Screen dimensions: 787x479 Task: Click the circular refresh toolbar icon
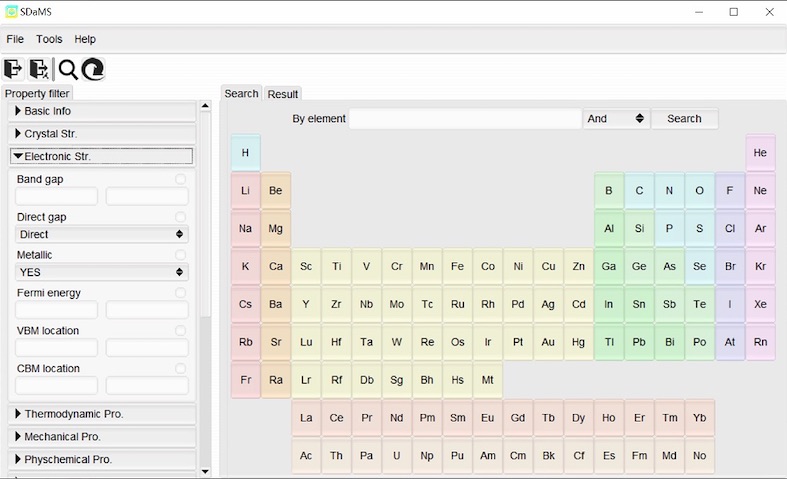(x=93, y=69)
